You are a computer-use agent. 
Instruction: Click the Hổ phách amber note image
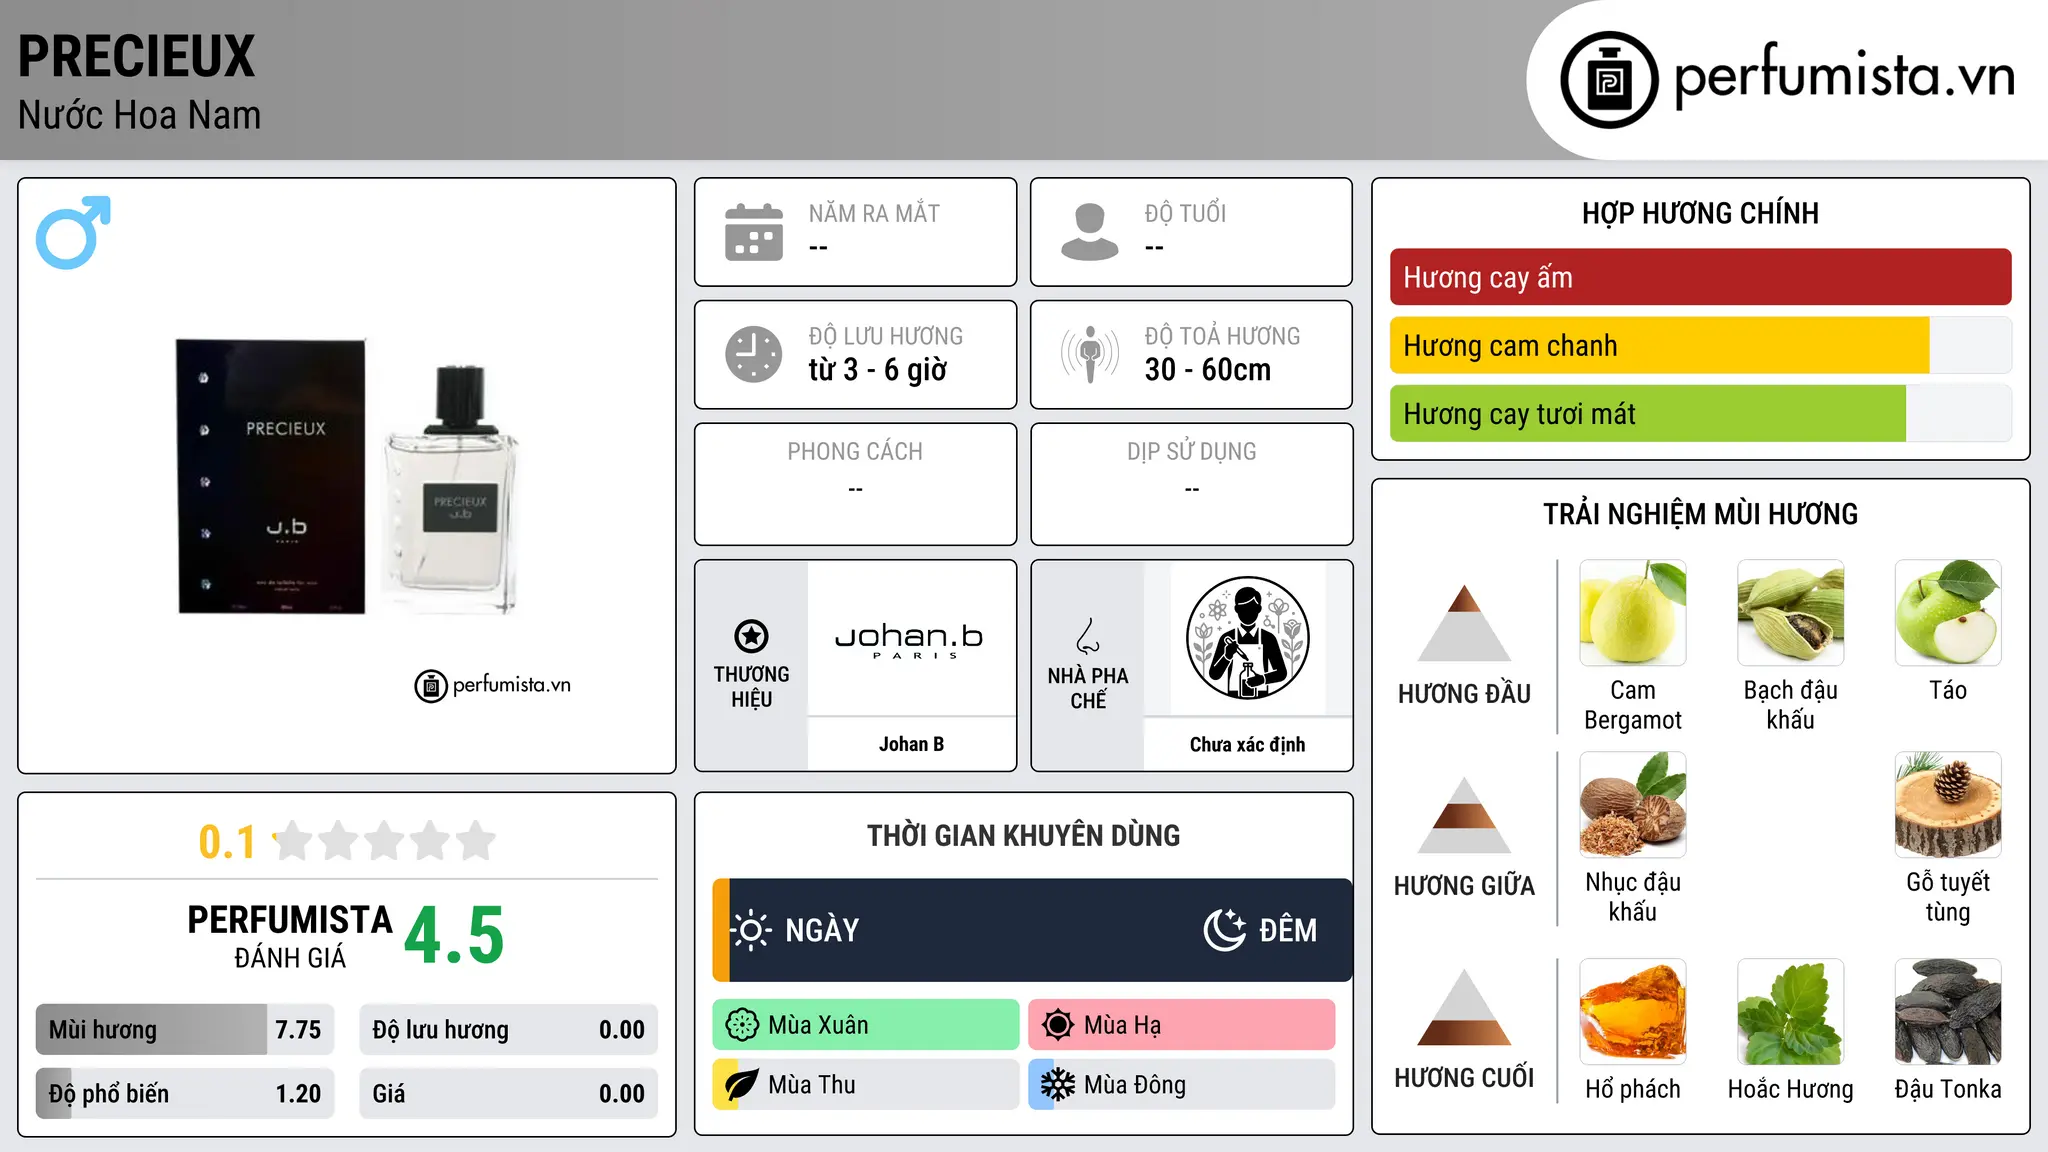(x=1633, y=1012)
